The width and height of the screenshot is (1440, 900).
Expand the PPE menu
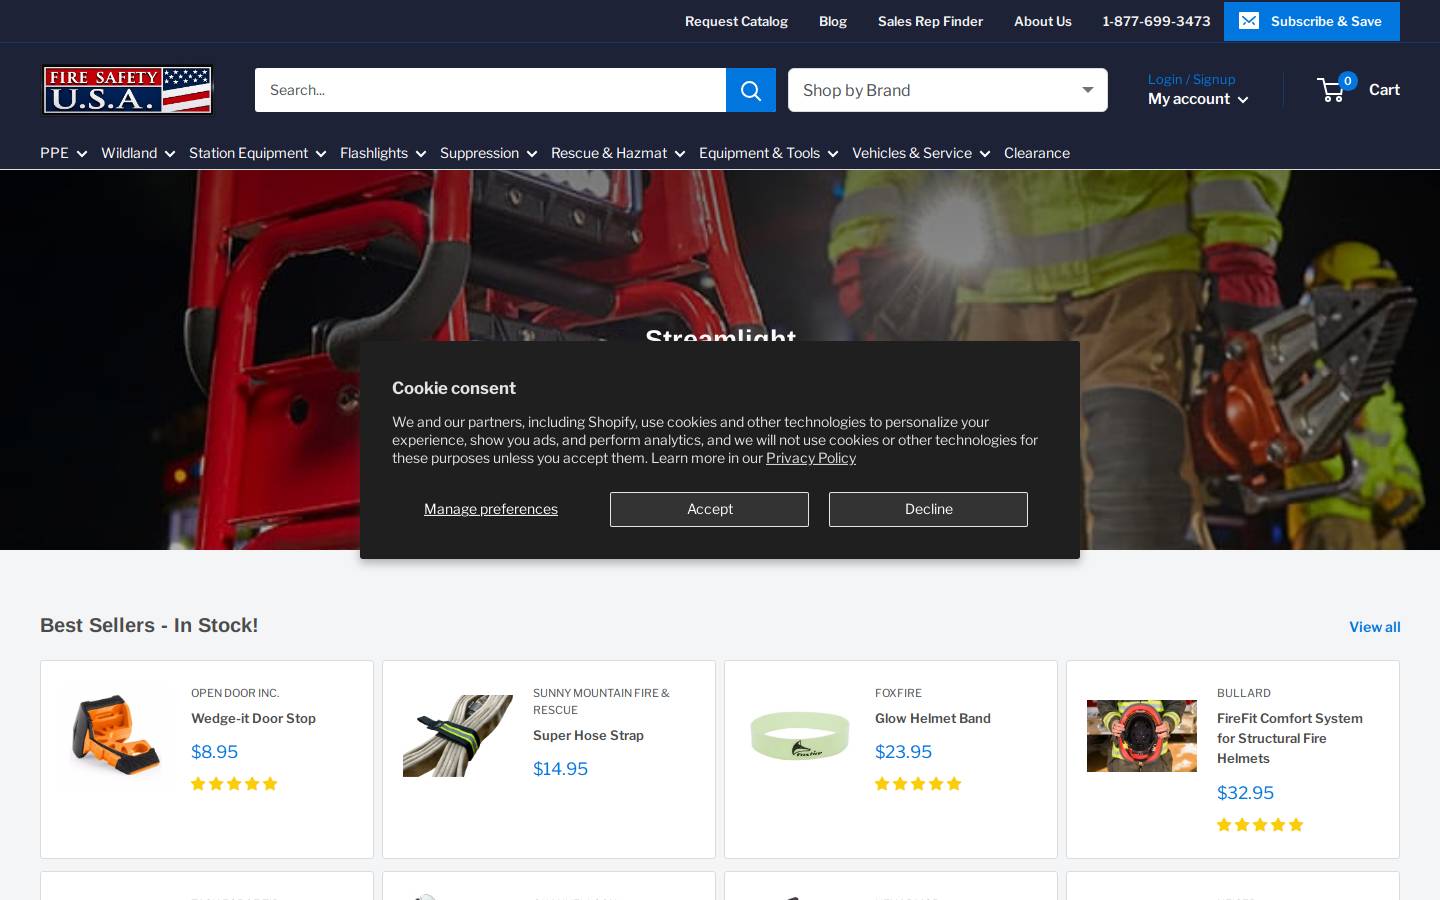coord(64,153)
